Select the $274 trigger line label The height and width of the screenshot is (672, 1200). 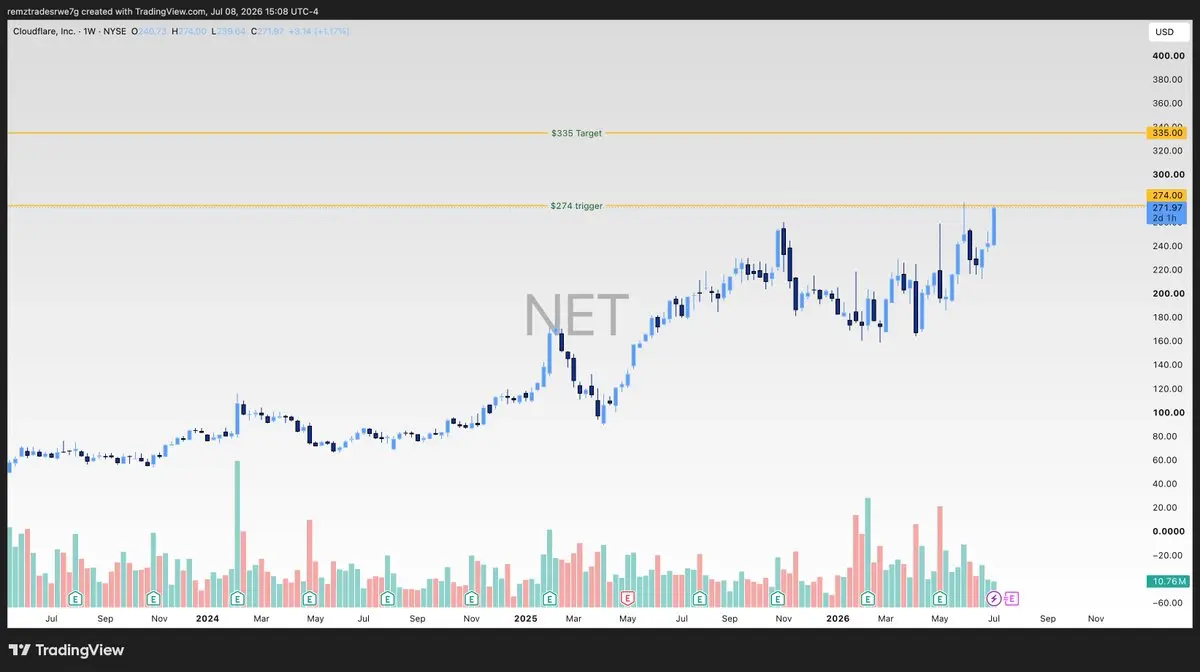click(576, 206)
